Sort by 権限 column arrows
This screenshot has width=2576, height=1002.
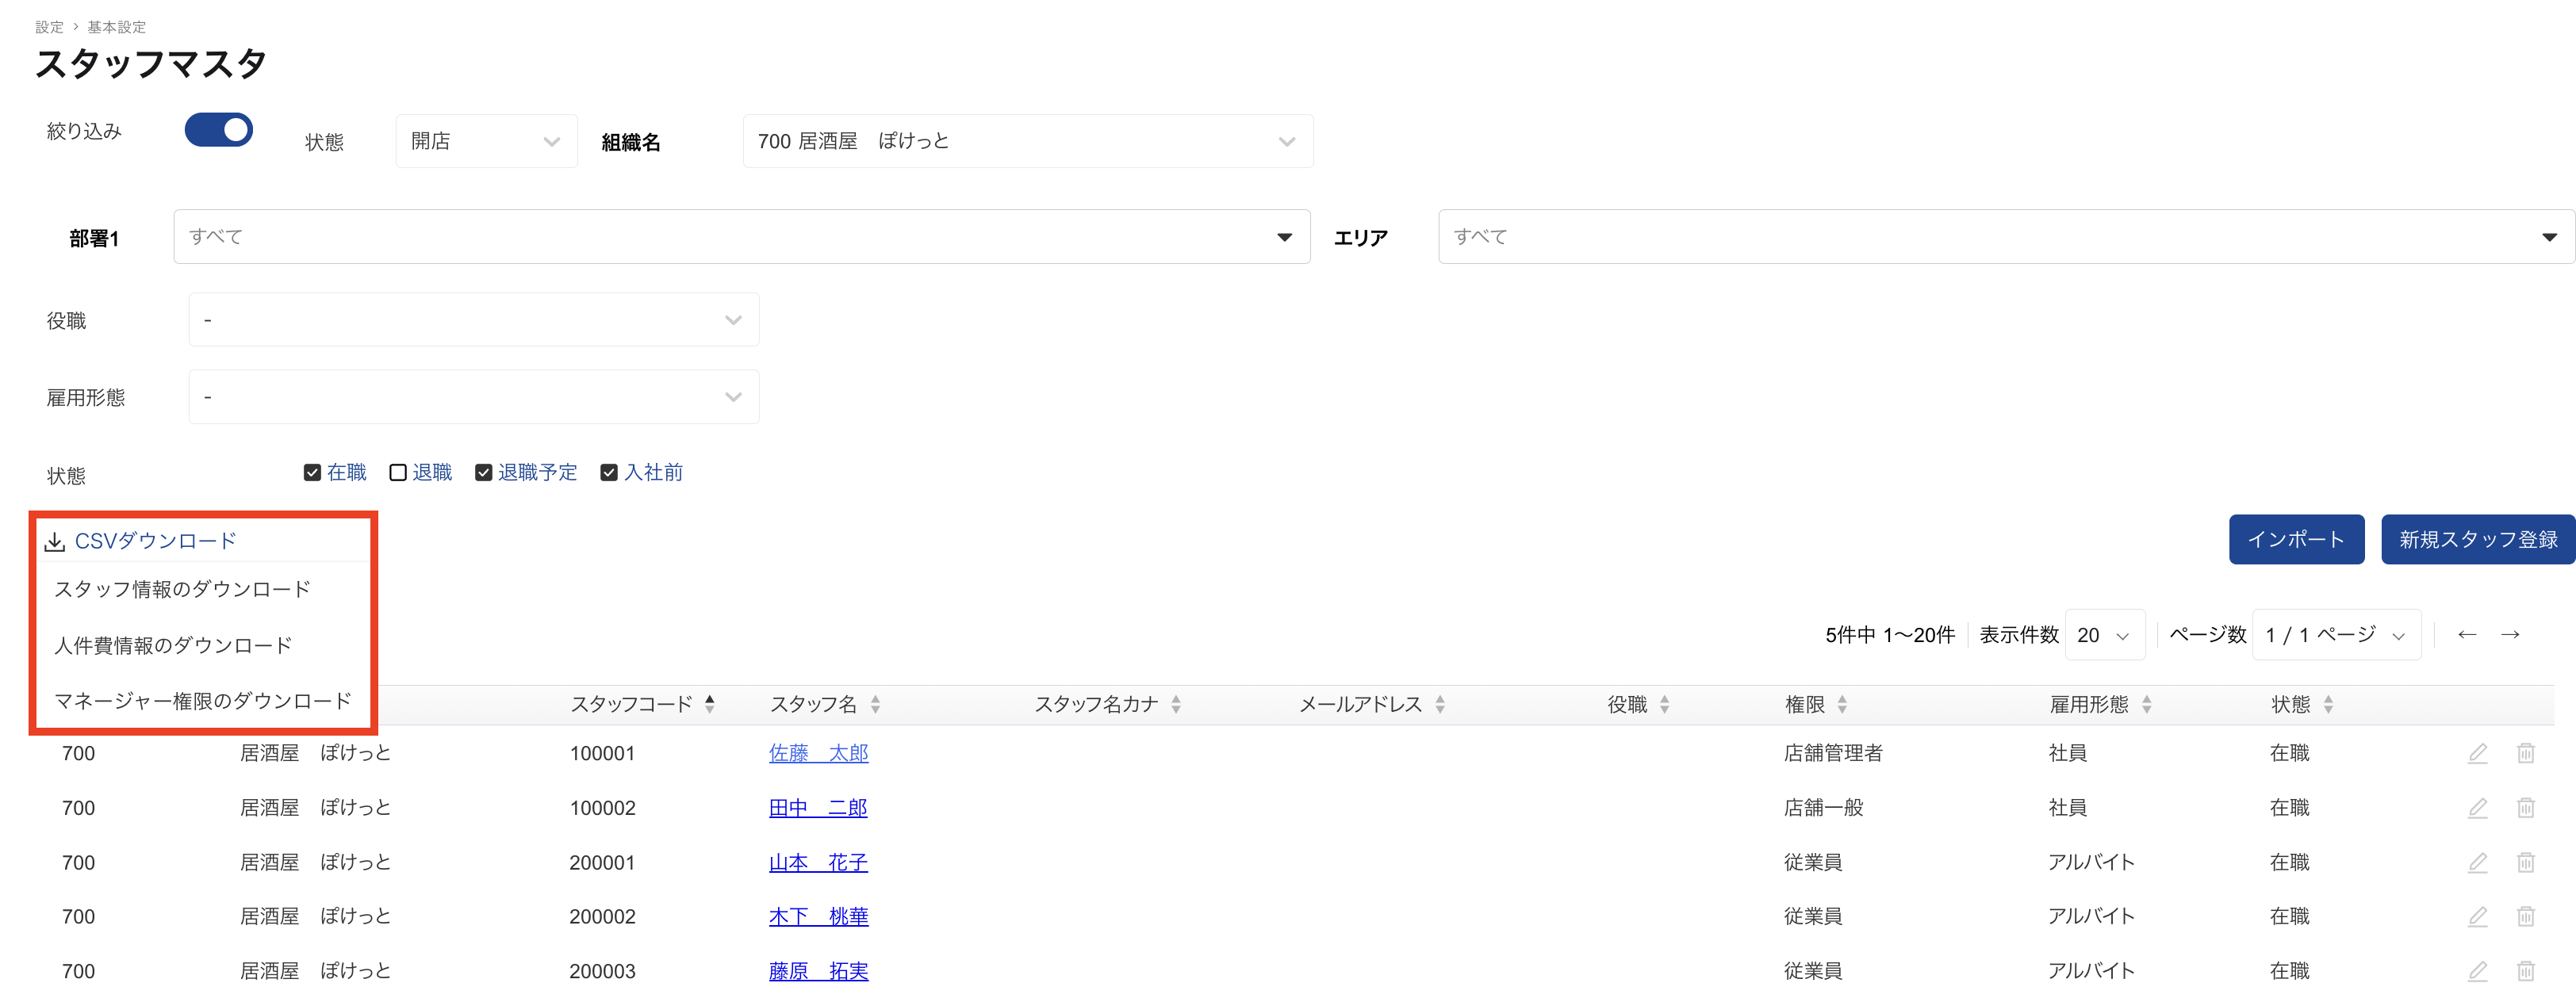point(1842,704)
